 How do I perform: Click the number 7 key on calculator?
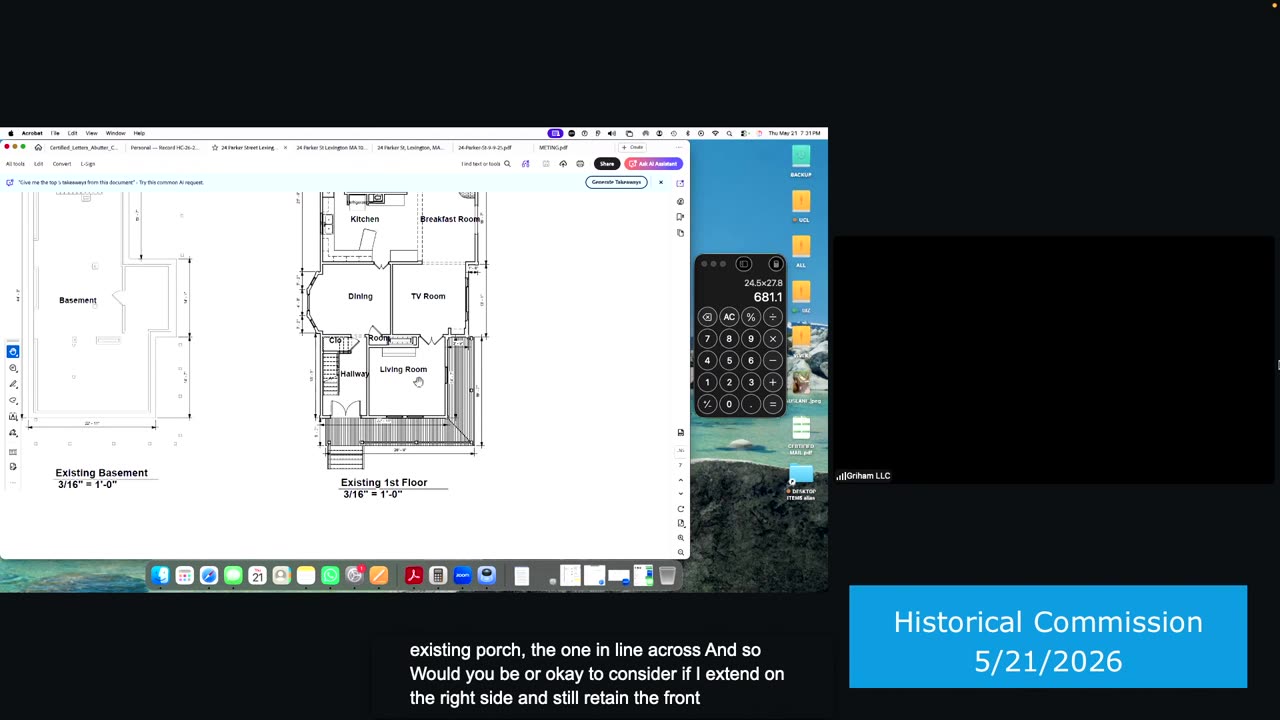(x=707, y=339)
